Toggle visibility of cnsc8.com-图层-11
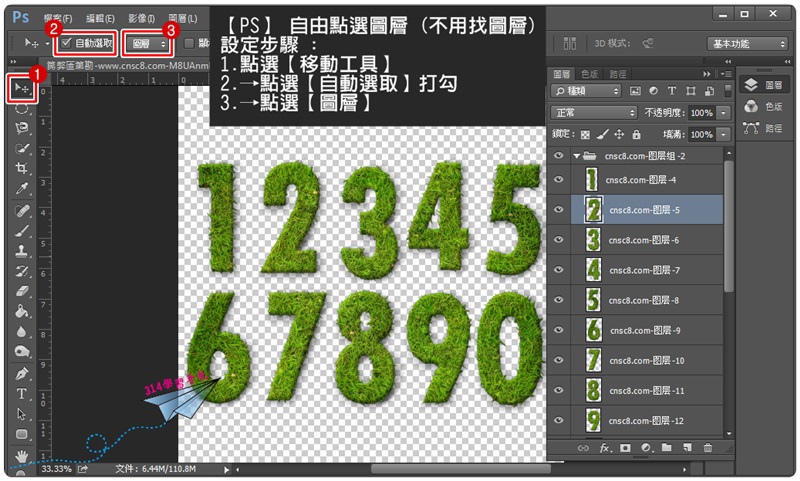This screenshot has width=800, height=481. point(559,390)
